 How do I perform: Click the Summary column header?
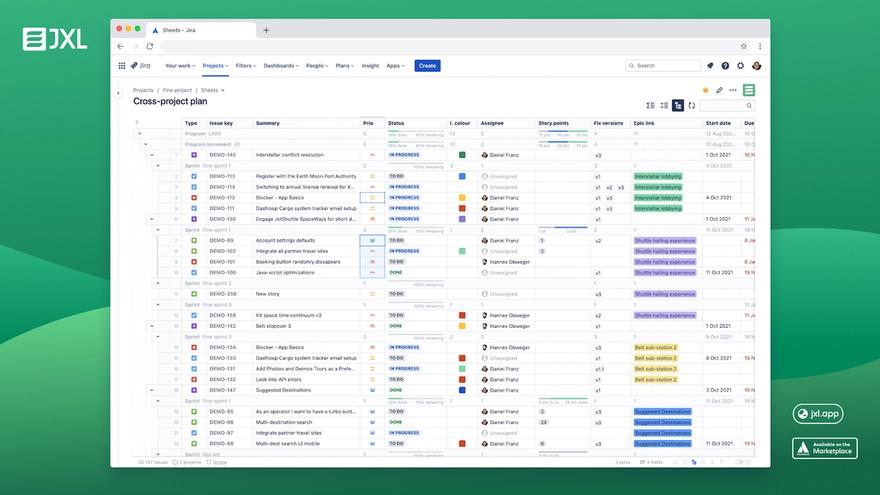click(268, 123)
